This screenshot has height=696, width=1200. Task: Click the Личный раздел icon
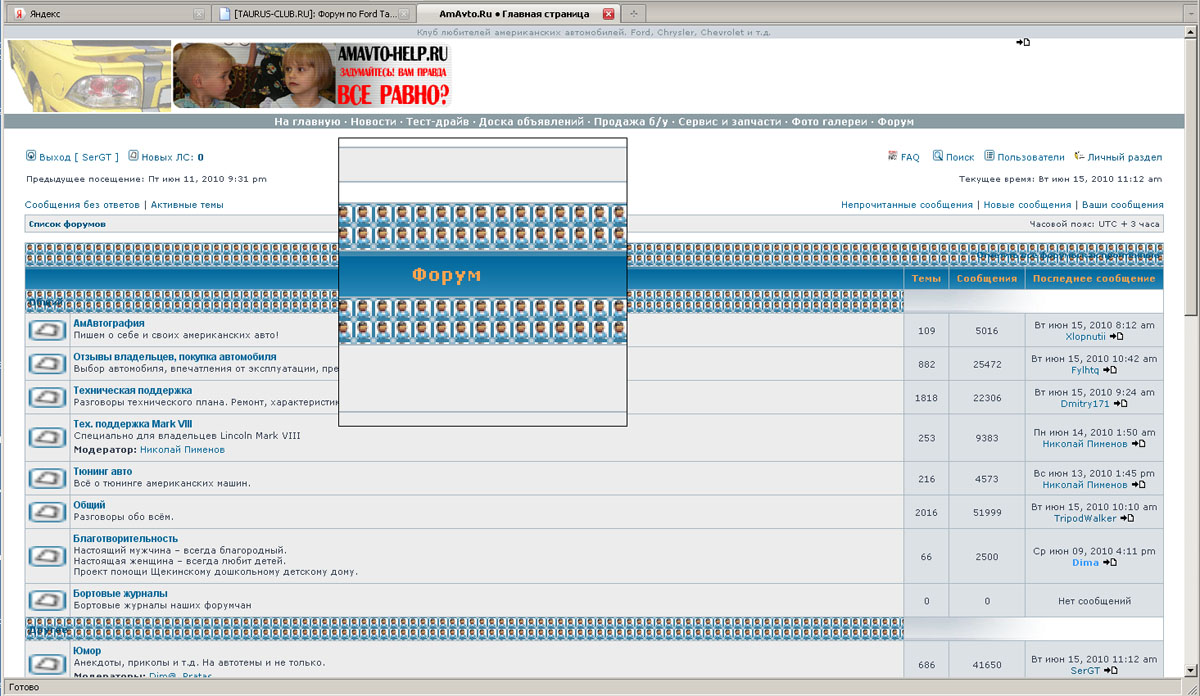click(x=1079, y=157)
